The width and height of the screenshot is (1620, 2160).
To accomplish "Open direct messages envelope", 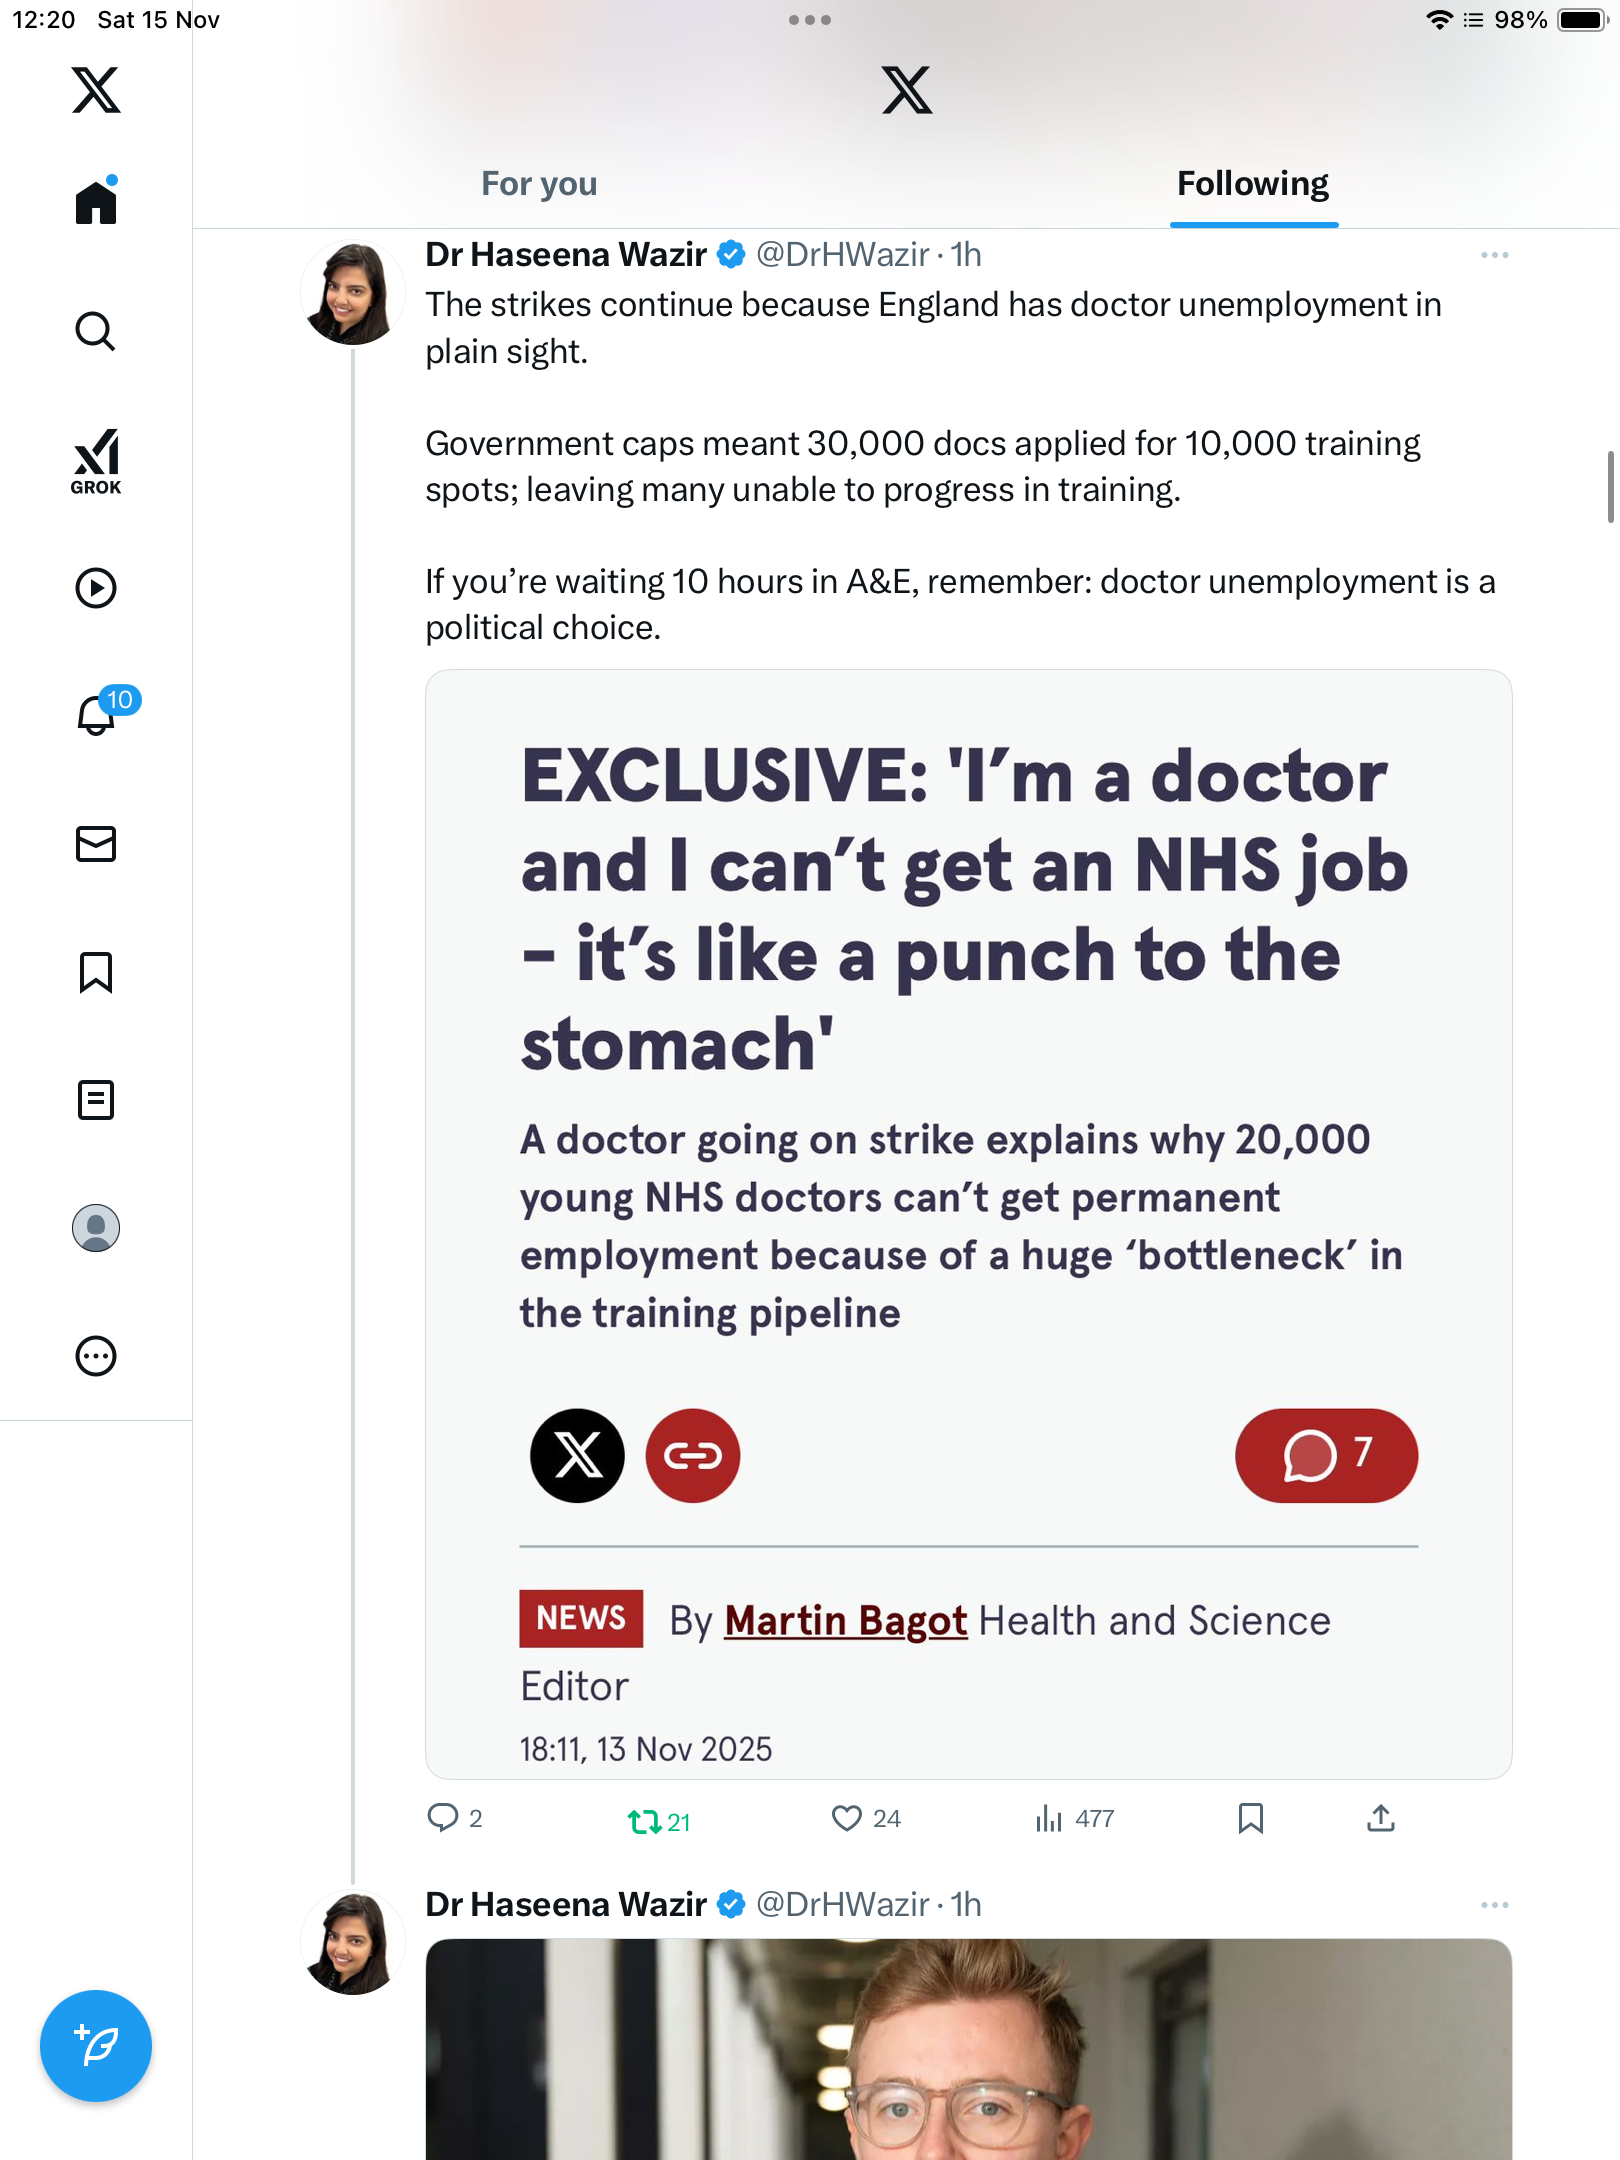I will click(96, 844).
